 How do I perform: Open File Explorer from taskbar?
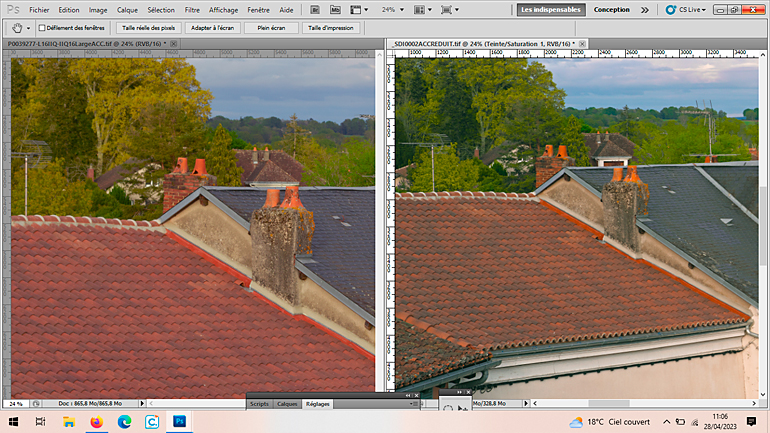[x=68, y=422]
